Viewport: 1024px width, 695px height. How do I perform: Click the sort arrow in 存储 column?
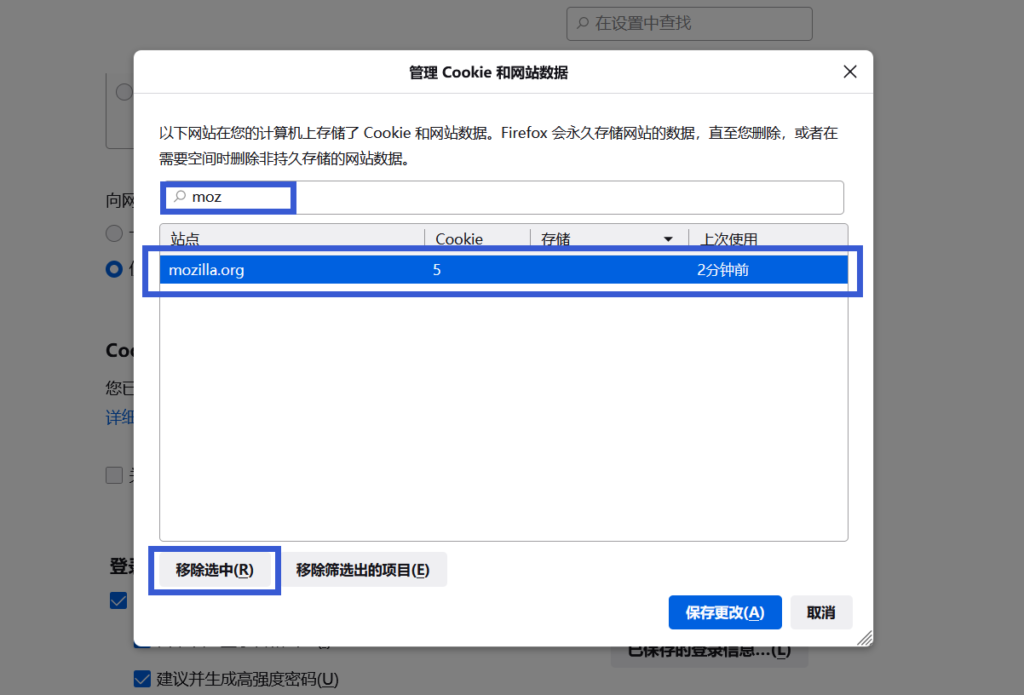click(x=668, y=239)
